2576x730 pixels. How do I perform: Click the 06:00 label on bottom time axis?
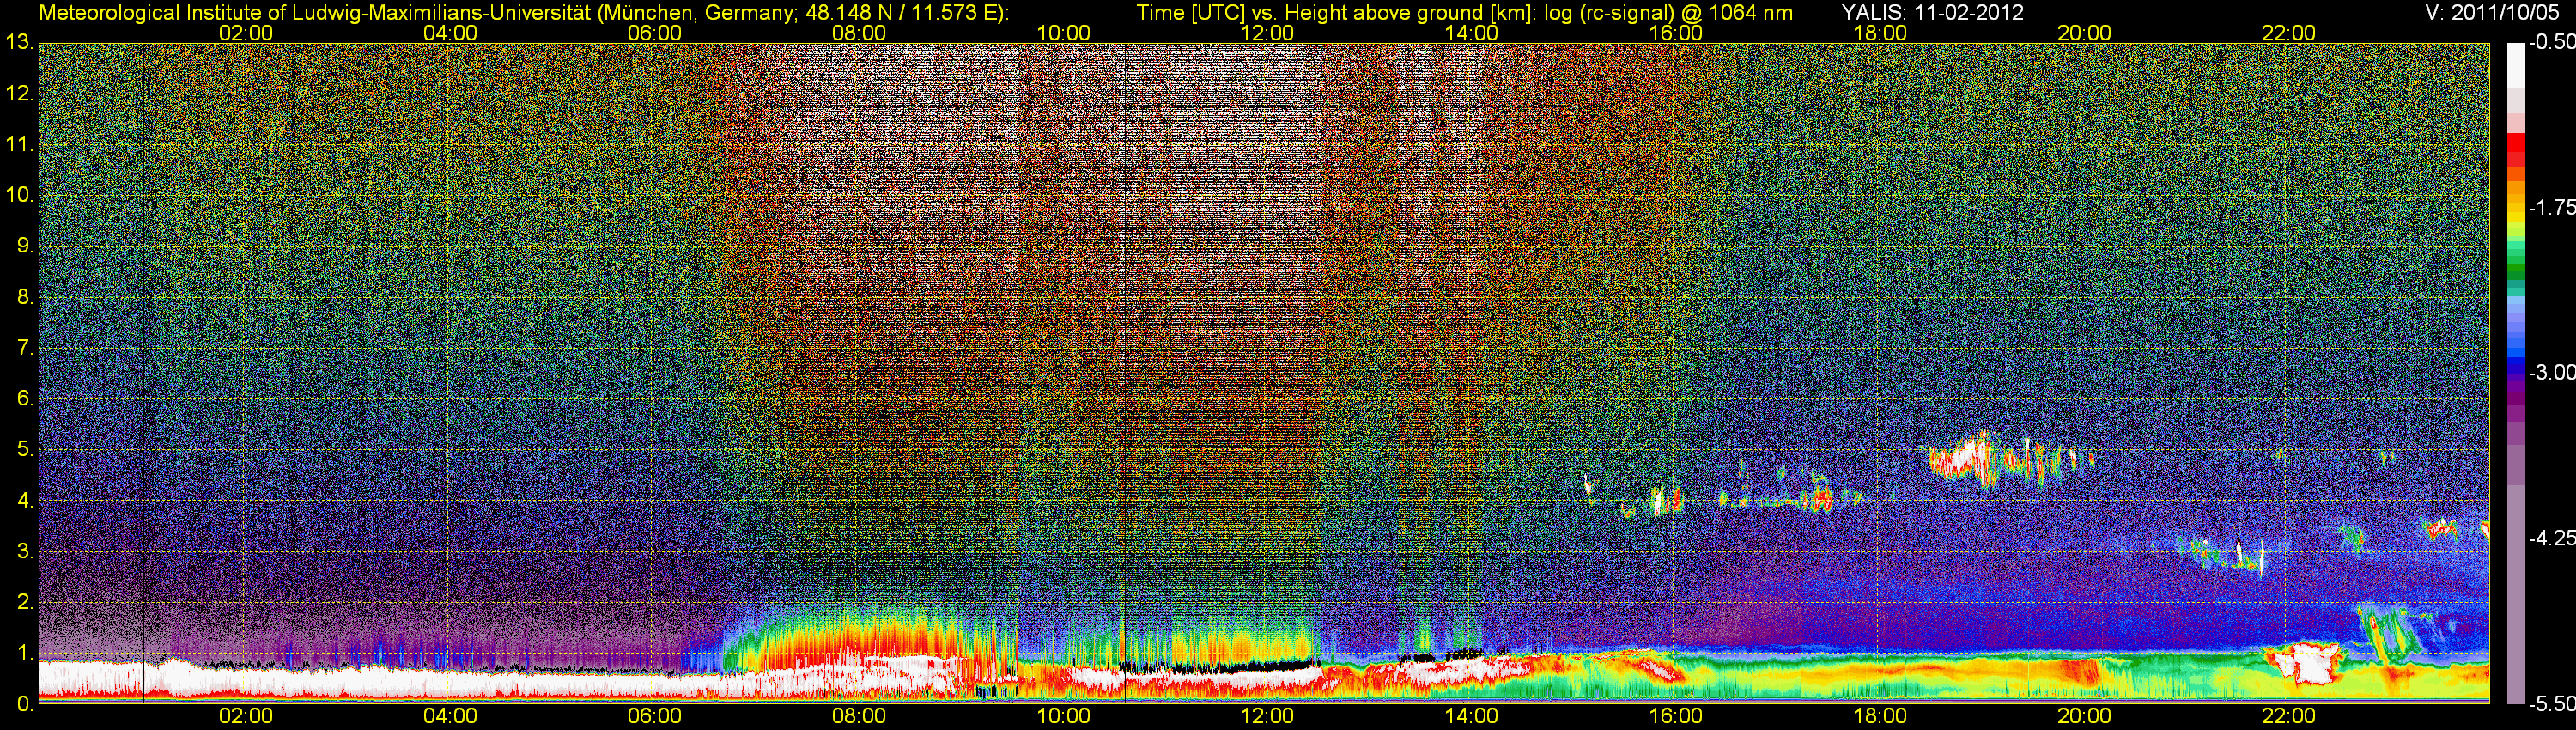(x=654, y=716)
